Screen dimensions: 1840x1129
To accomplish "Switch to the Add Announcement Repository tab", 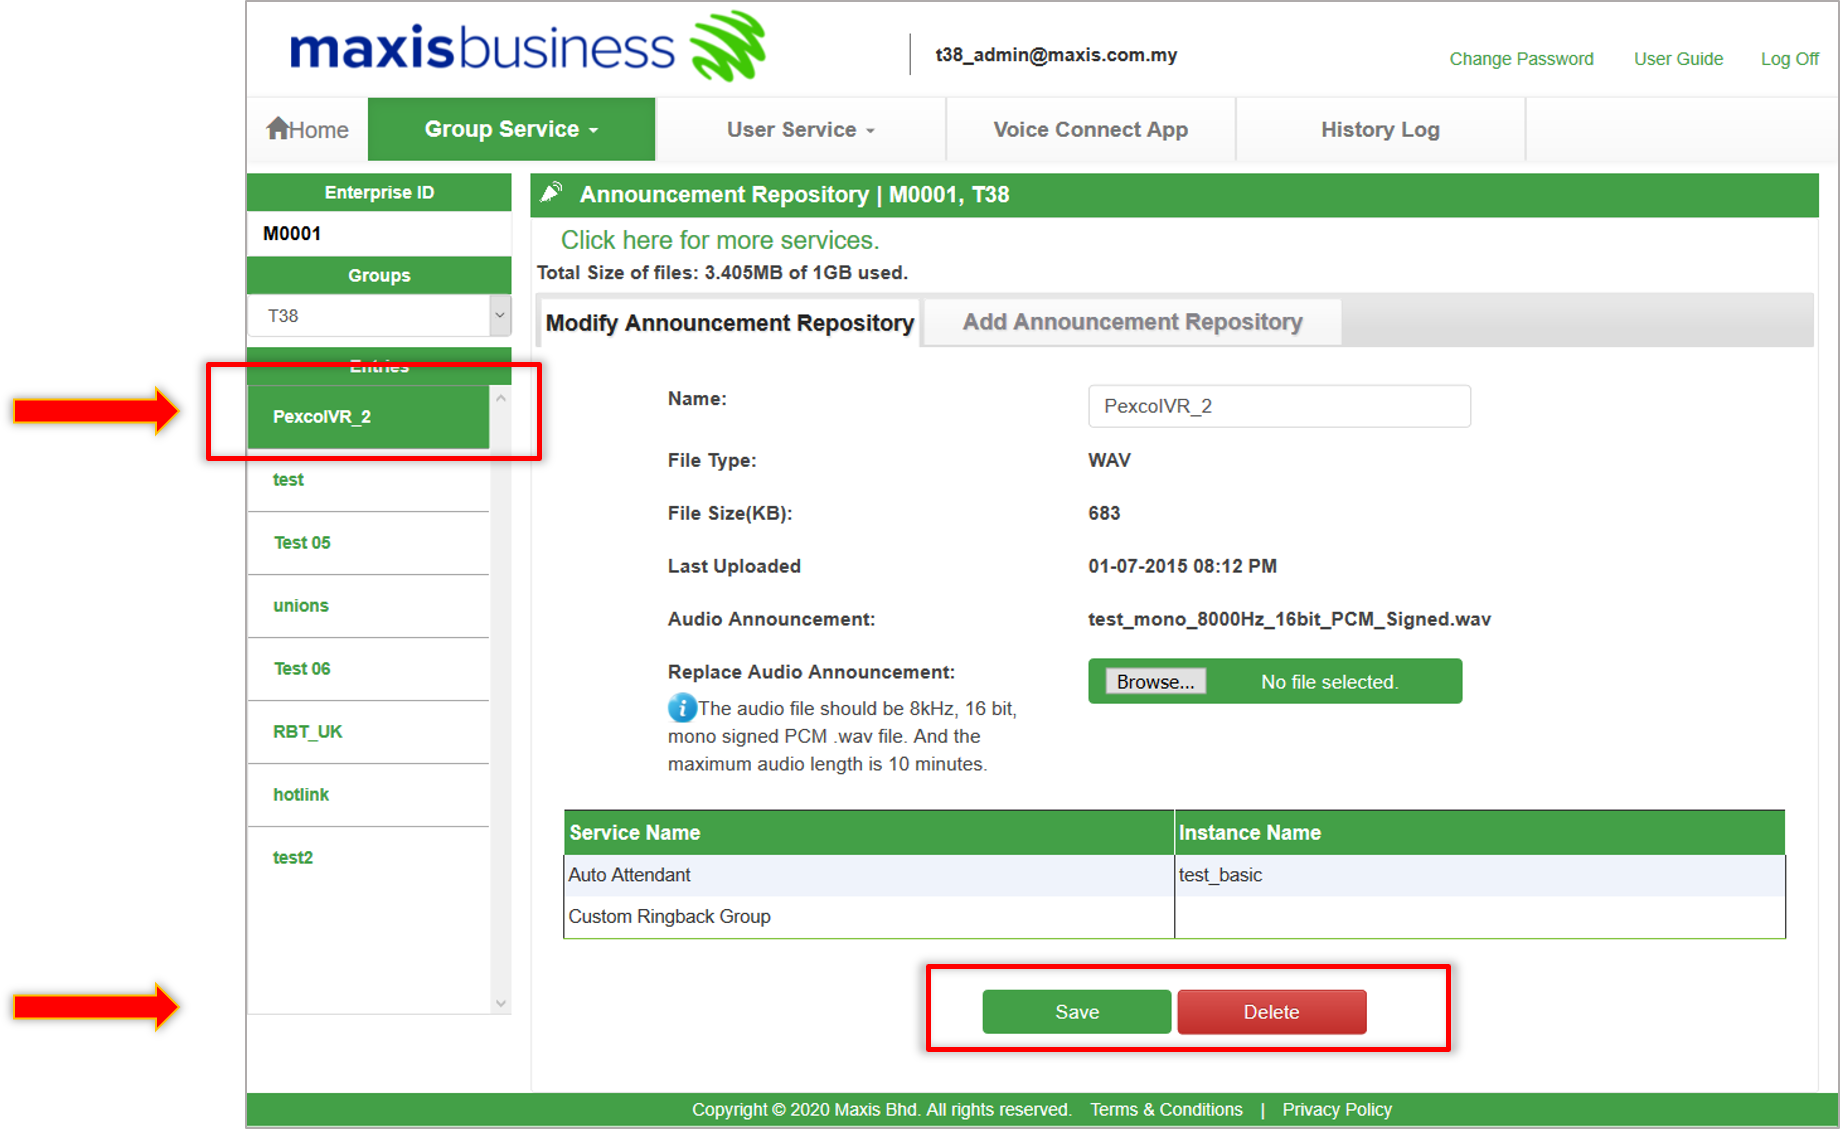I will pos(1131,321).
